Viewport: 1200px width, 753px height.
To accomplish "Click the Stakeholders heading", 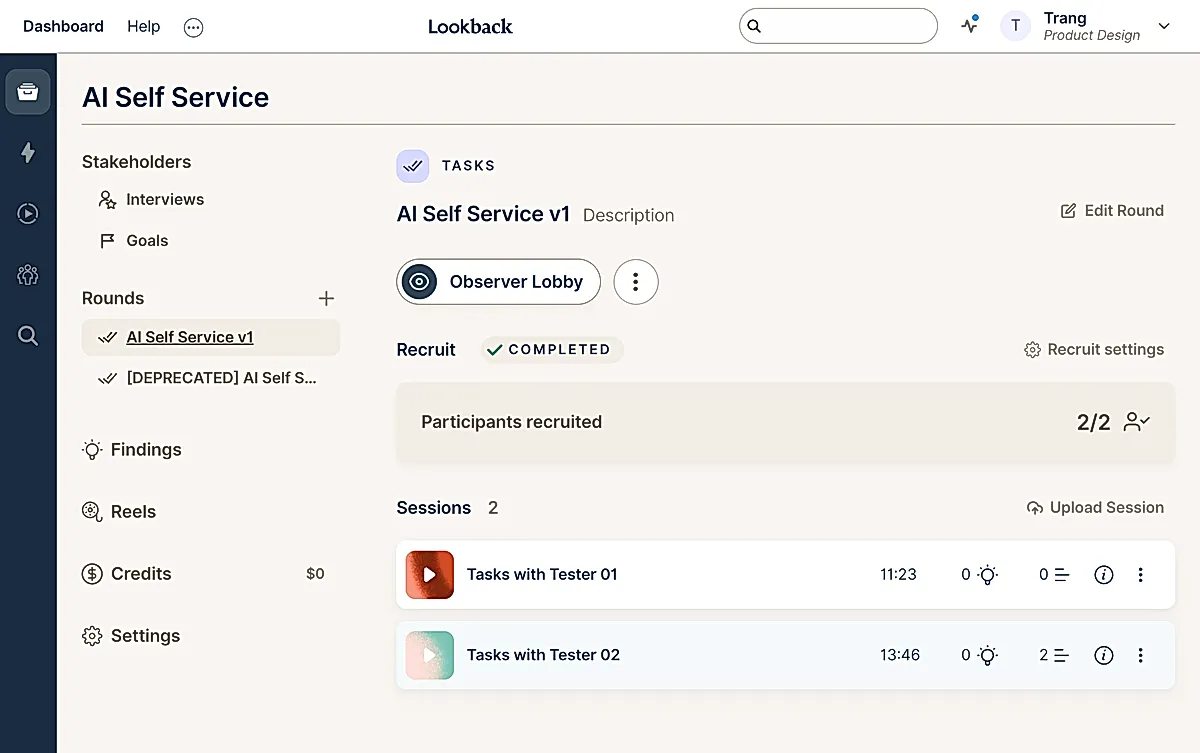I will [136, 162].
